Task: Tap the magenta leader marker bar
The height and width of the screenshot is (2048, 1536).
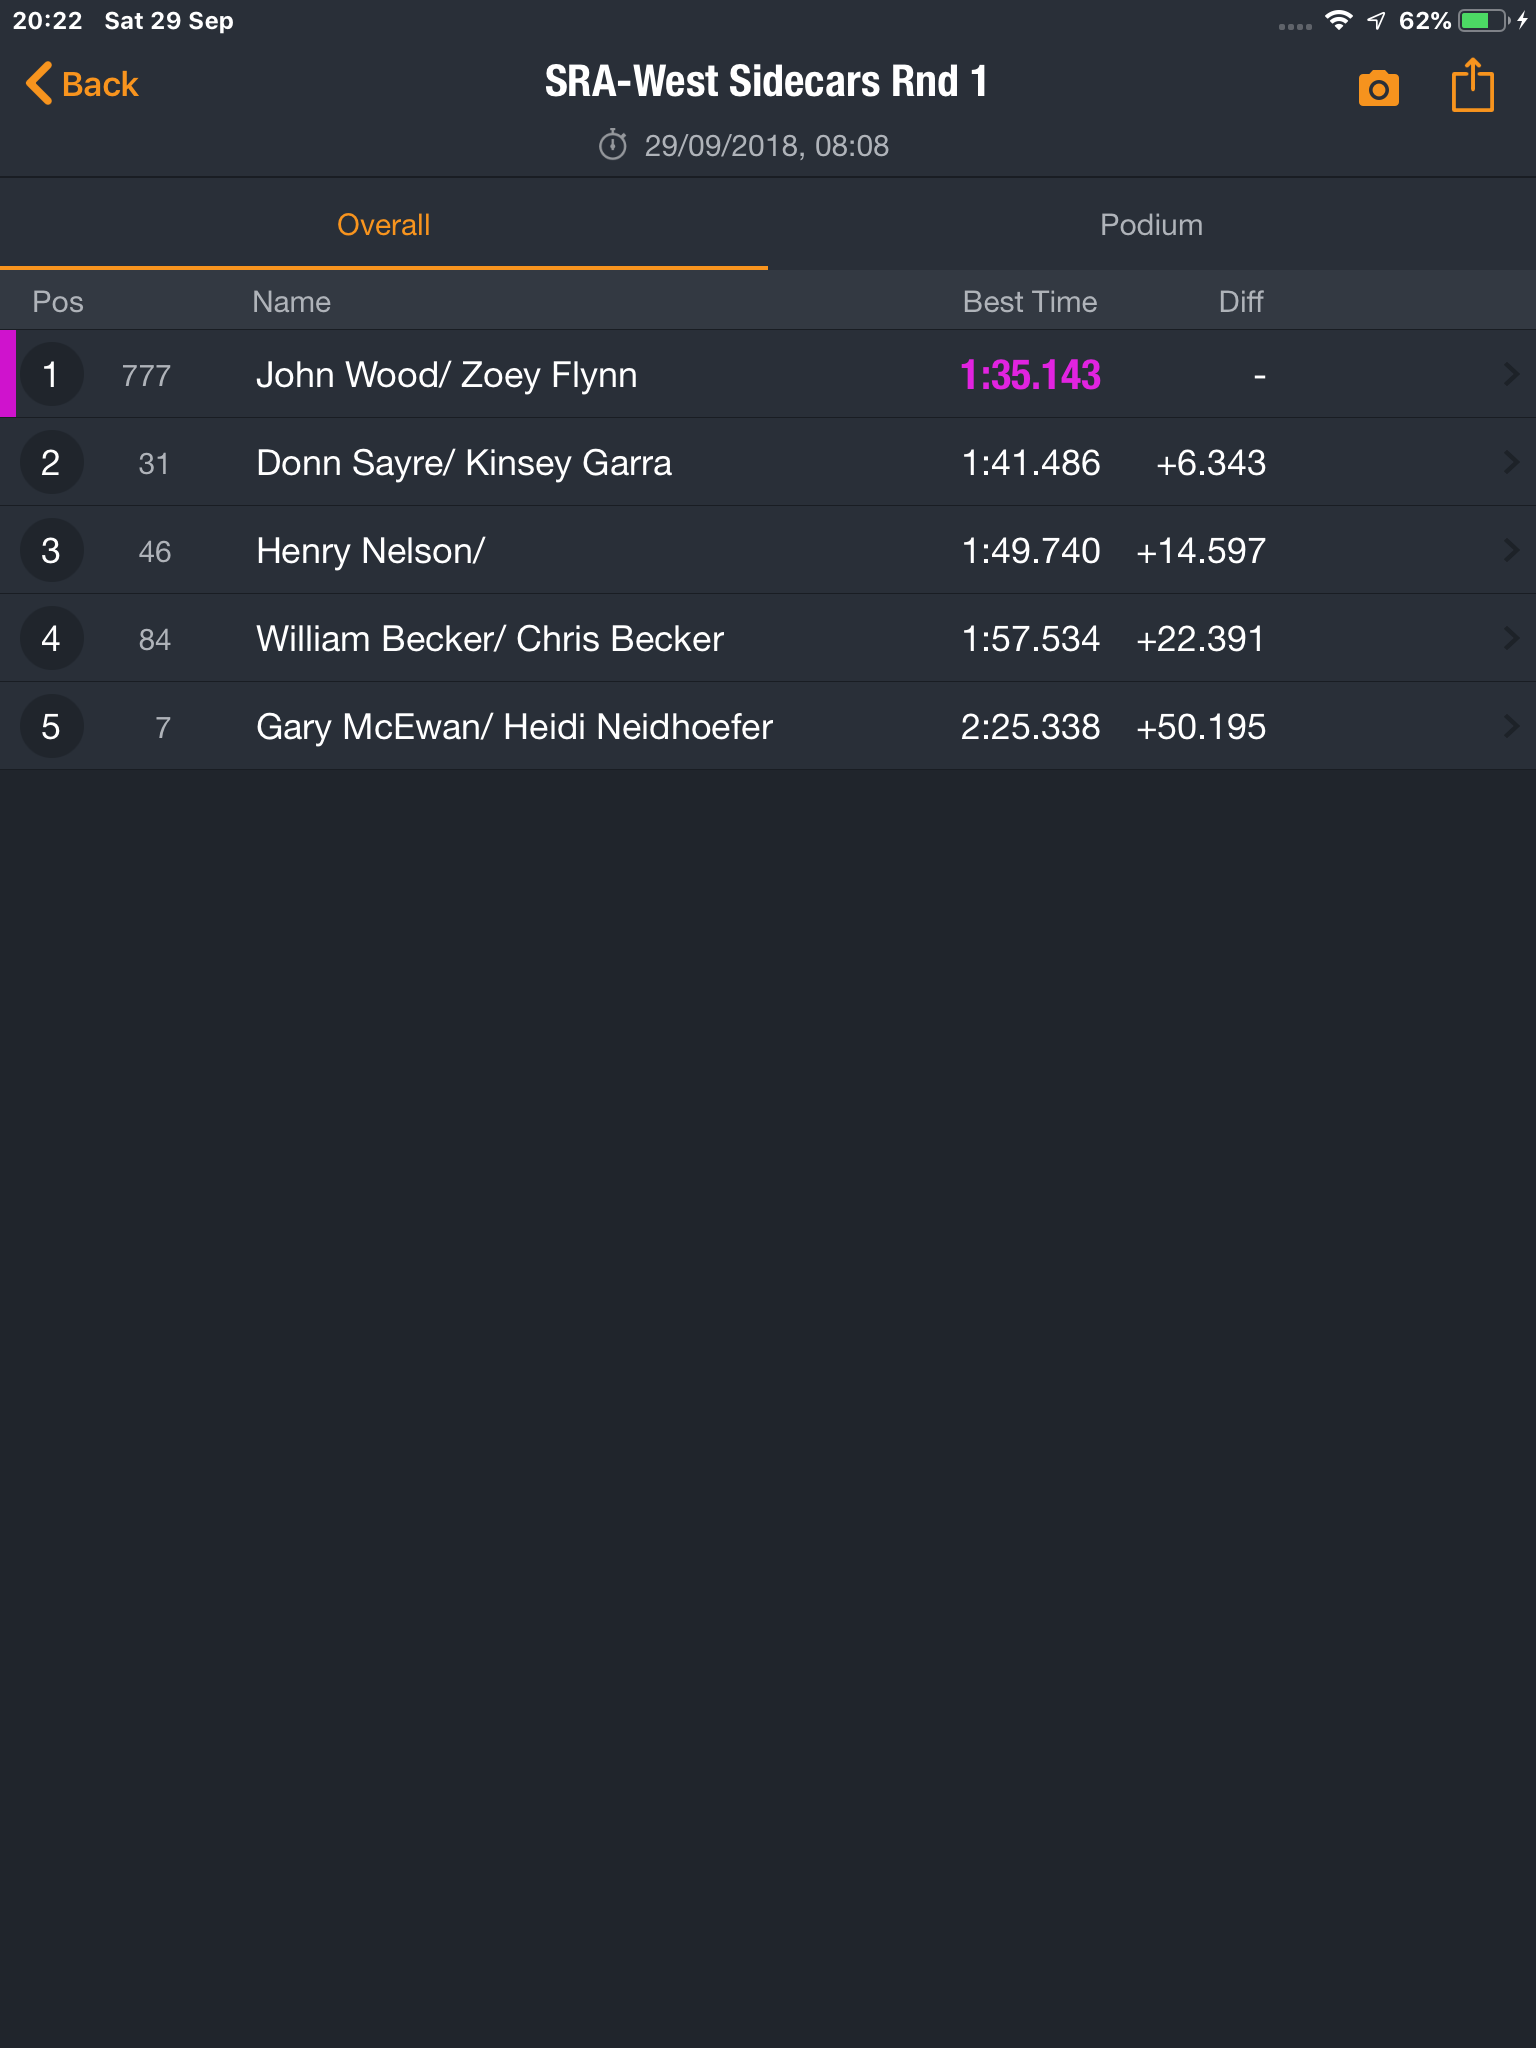Action: (8, 374)
